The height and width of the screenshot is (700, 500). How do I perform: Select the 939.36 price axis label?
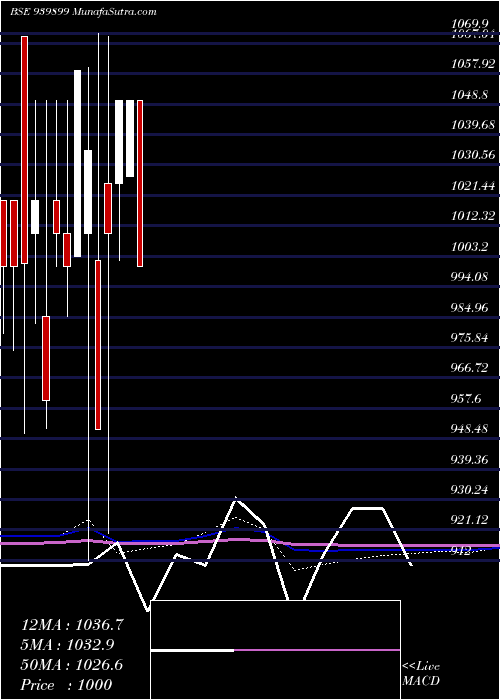coord(469,460)
